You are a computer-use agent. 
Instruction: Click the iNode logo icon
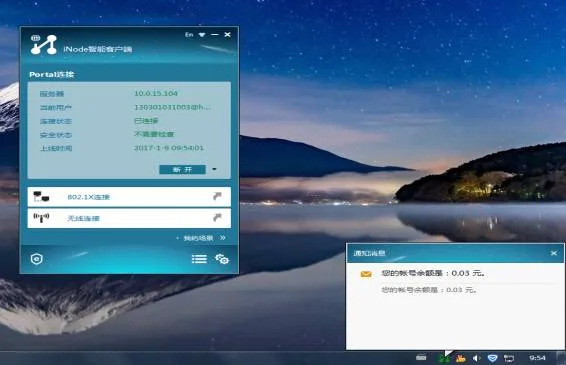44,45
